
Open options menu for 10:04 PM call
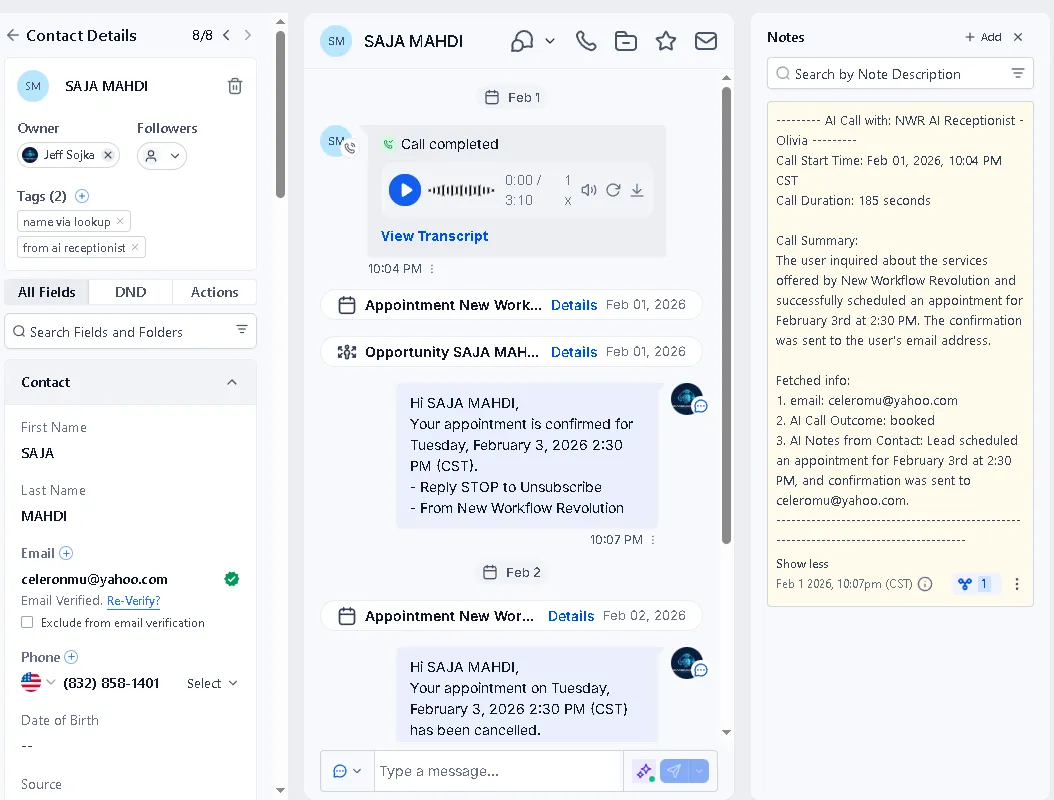click(x=432, y=269)
